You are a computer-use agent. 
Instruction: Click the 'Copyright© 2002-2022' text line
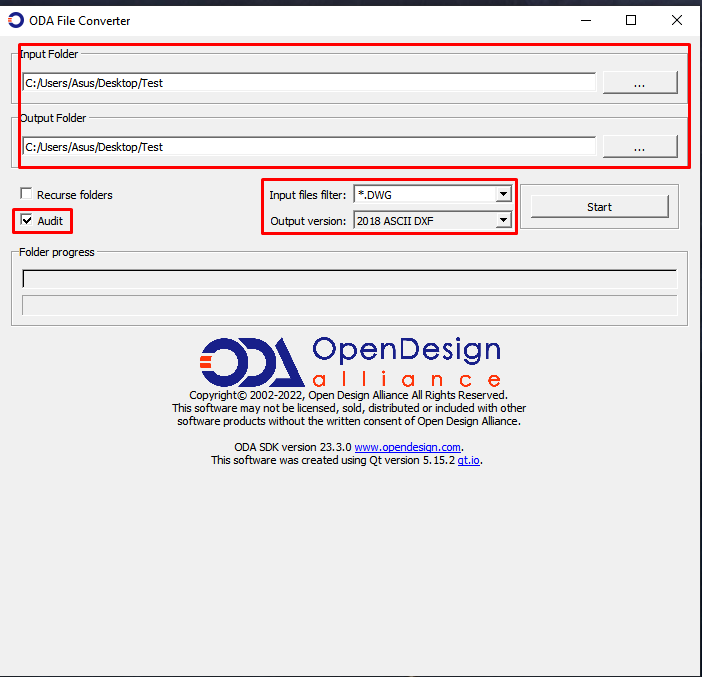(x=348, y=395)
